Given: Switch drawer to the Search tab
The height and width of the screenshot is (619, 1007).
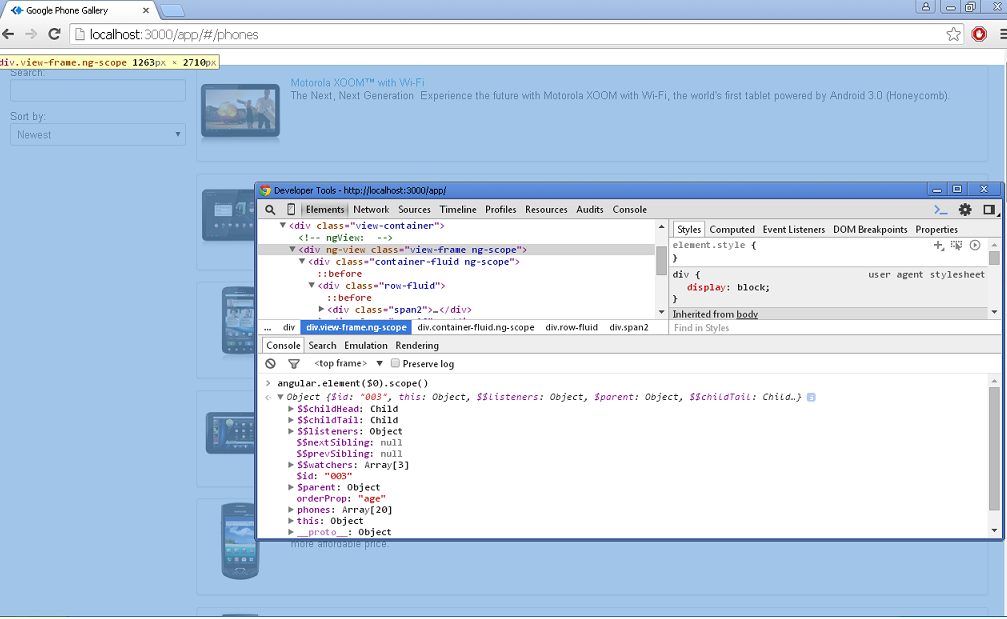Looking at the screenshot, I should [x=322, y=345].
